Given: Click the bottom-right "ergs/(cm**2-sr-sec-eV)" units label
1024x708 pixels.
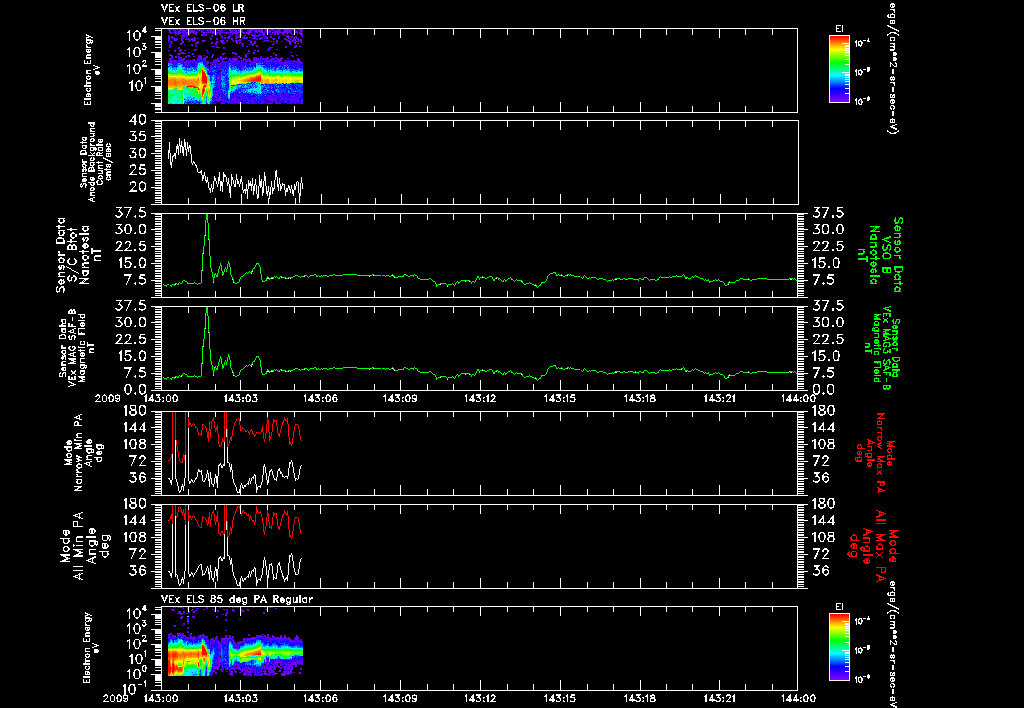Looking at the screenshot, I should pyautogui.click(x=891, y=643).
